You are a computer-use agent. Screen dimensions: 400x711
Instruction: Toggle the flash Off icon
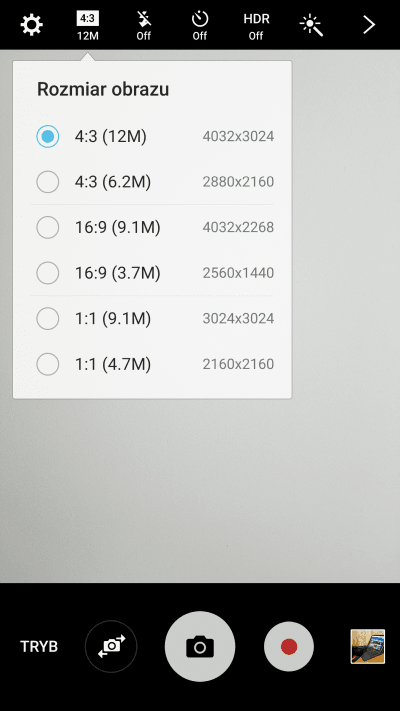pyautogui.click(x=144, y=25)
